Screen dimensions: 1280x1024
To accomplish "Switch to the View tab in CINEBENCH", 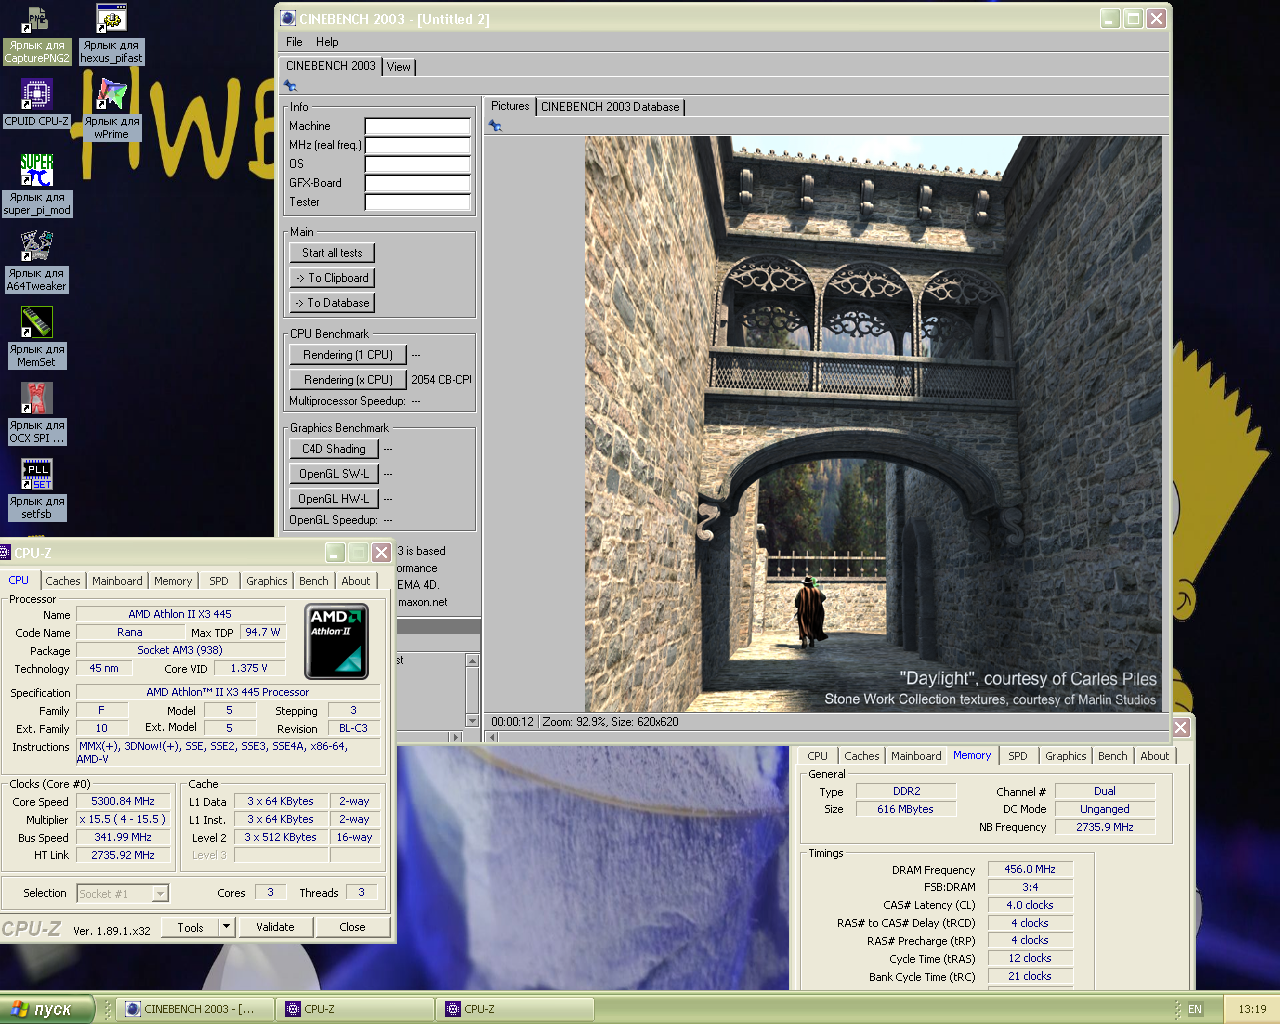I will click(399, 67).
